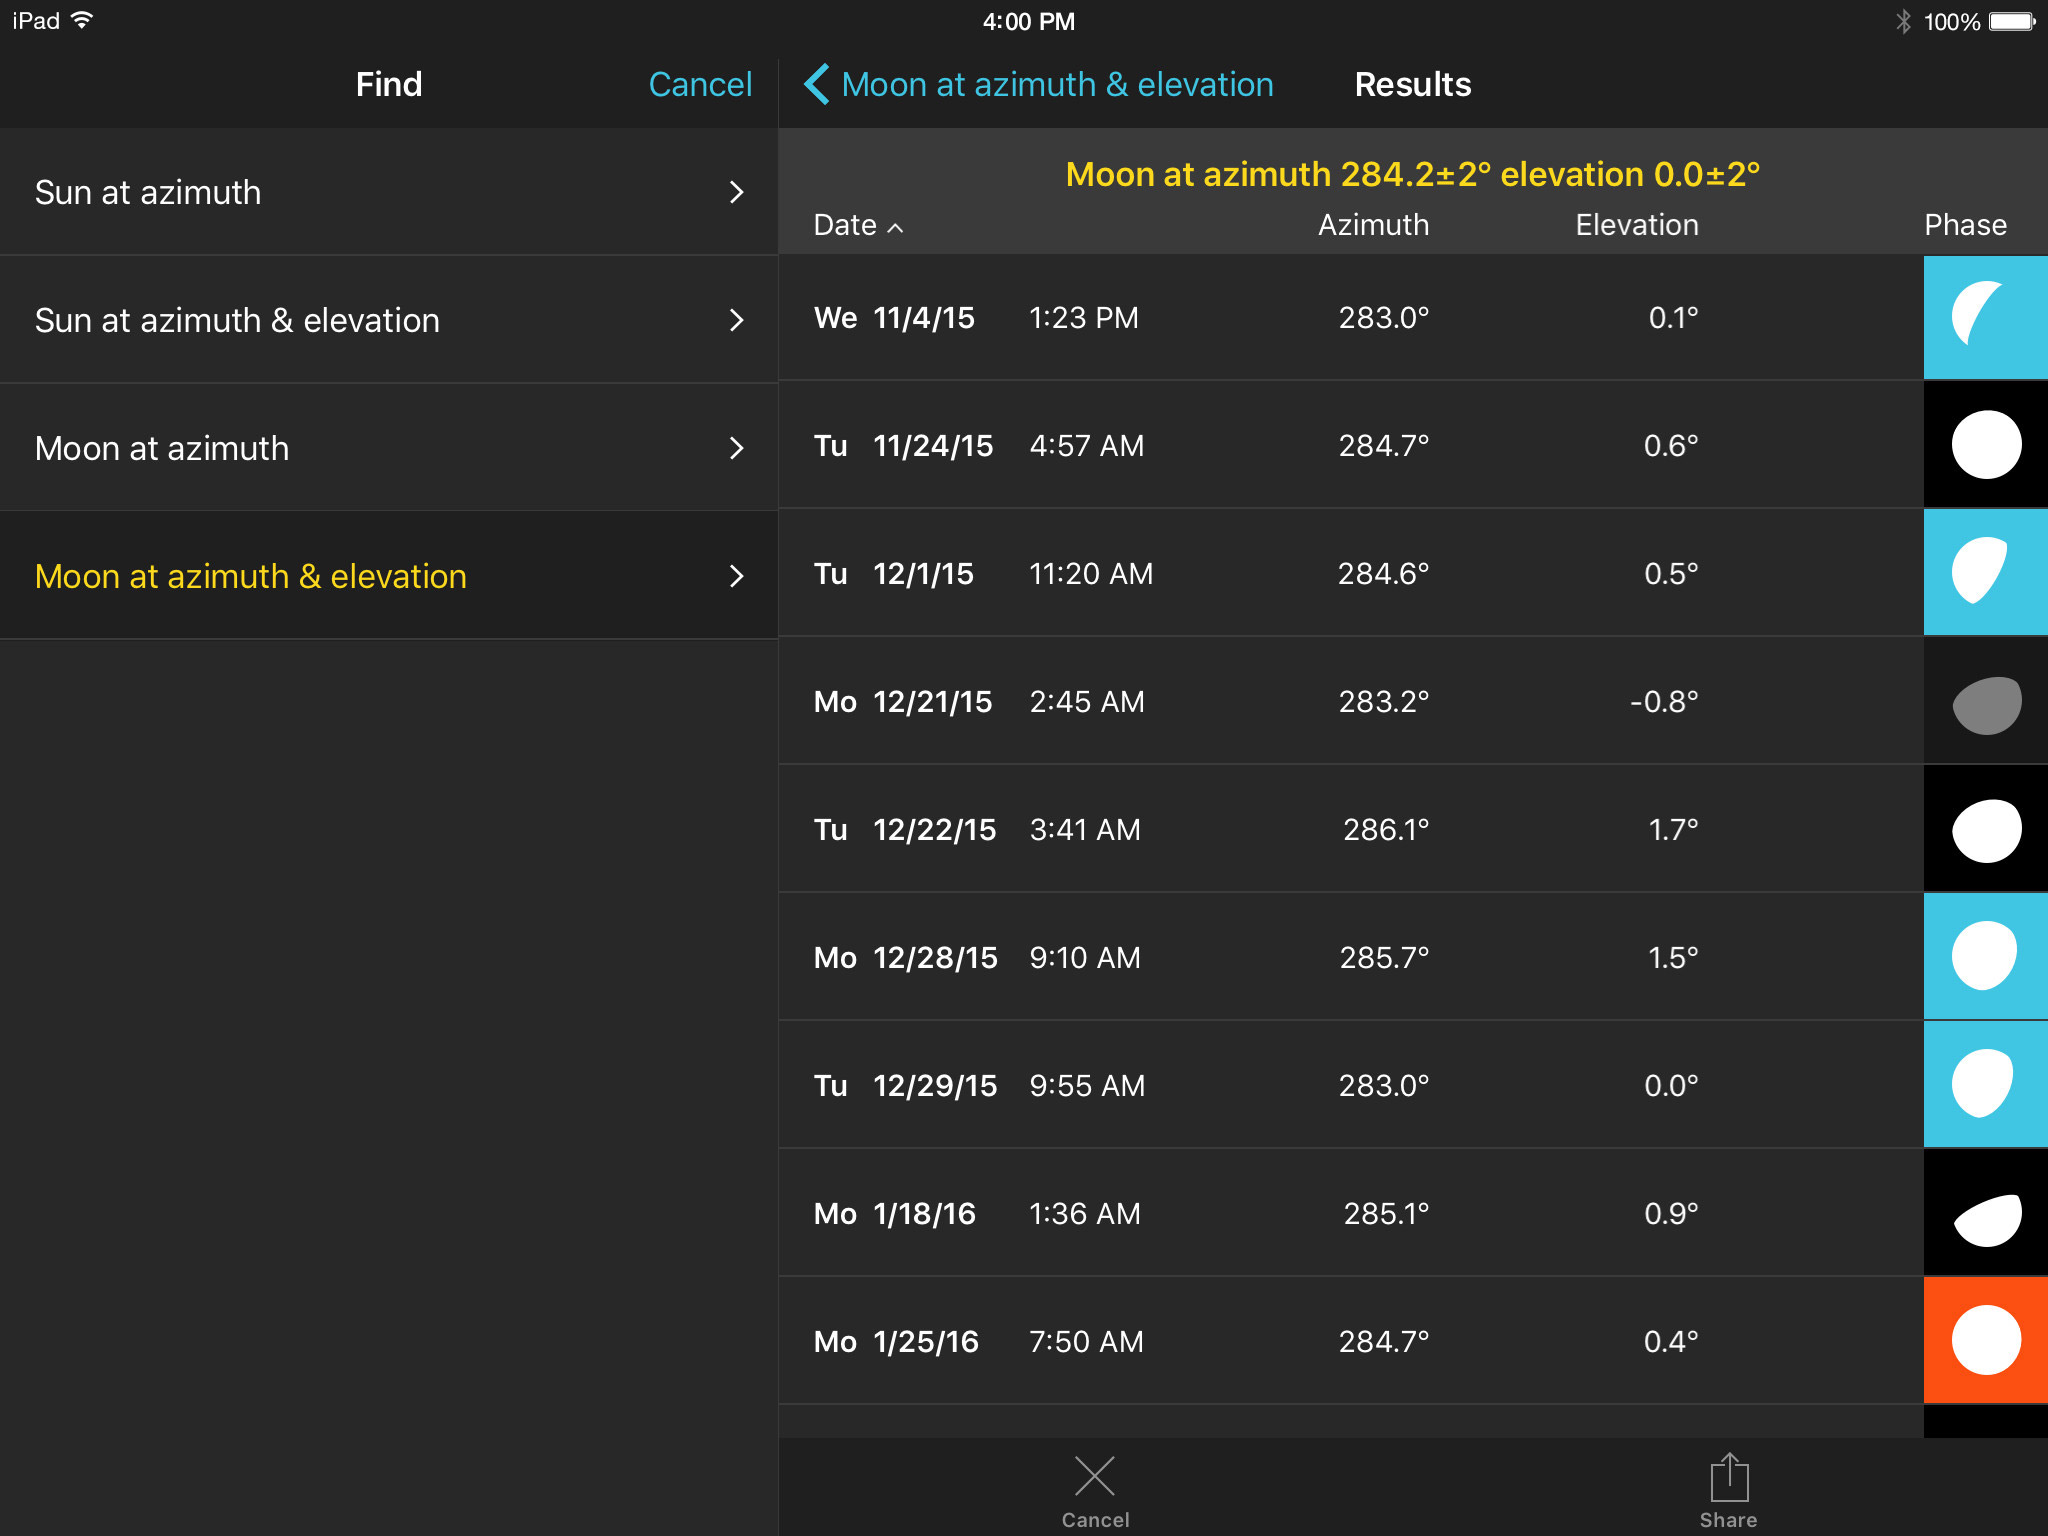Viewport: 2048px width, 1536px height.
Task: Tap the back chevron arrow in header
Action: click(816, 85)
